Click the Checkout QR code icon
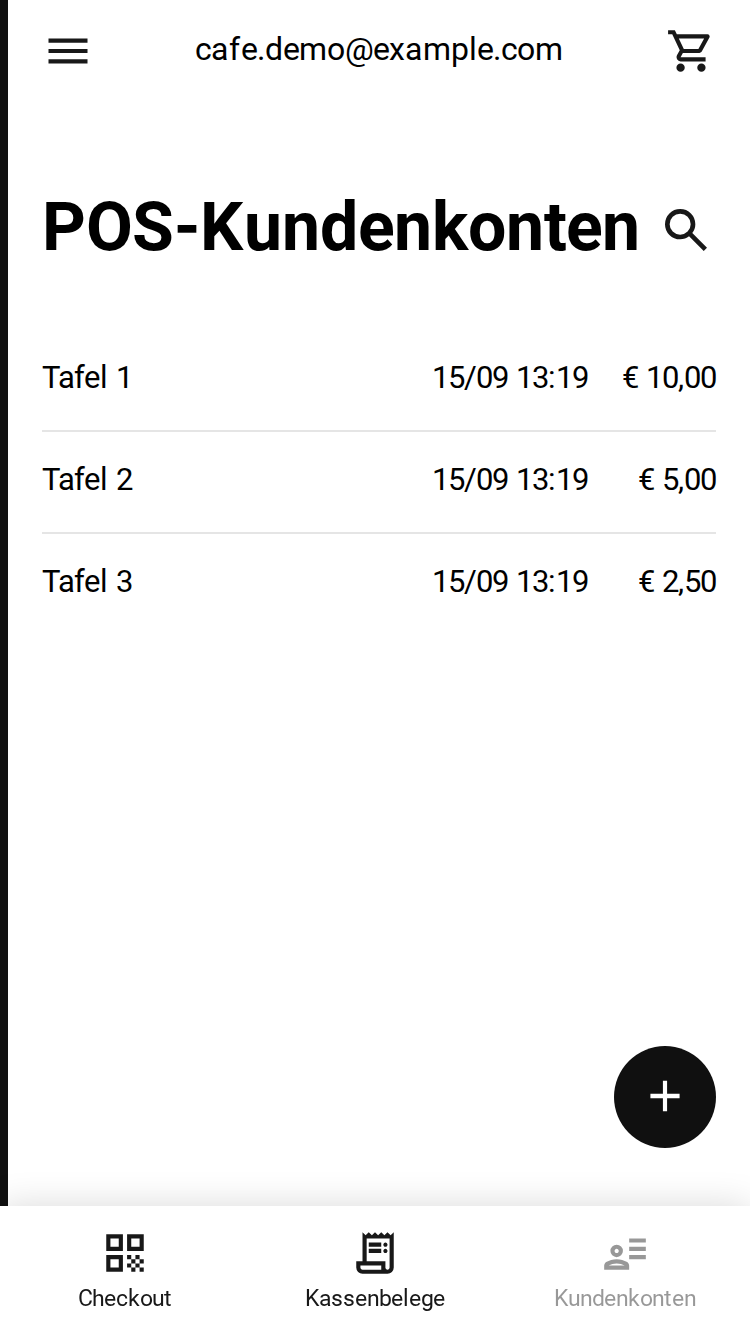The width and height of the screenshot is (750, 1334). point(125,1253)
